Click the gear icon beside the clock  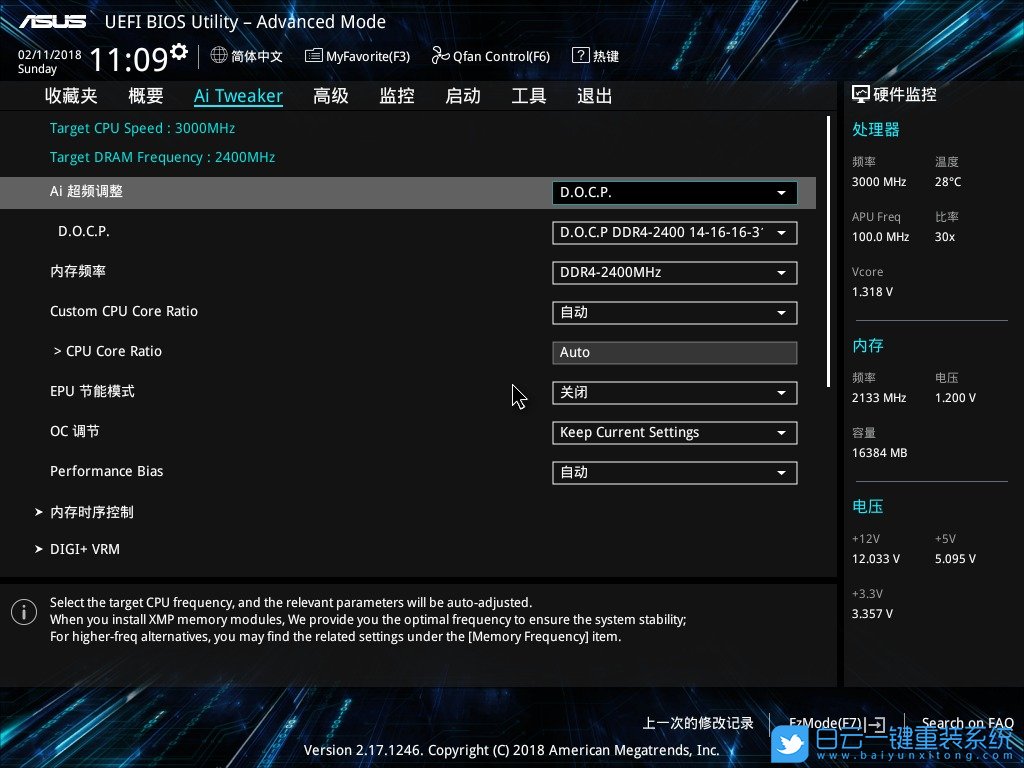[x=179, y=51]
